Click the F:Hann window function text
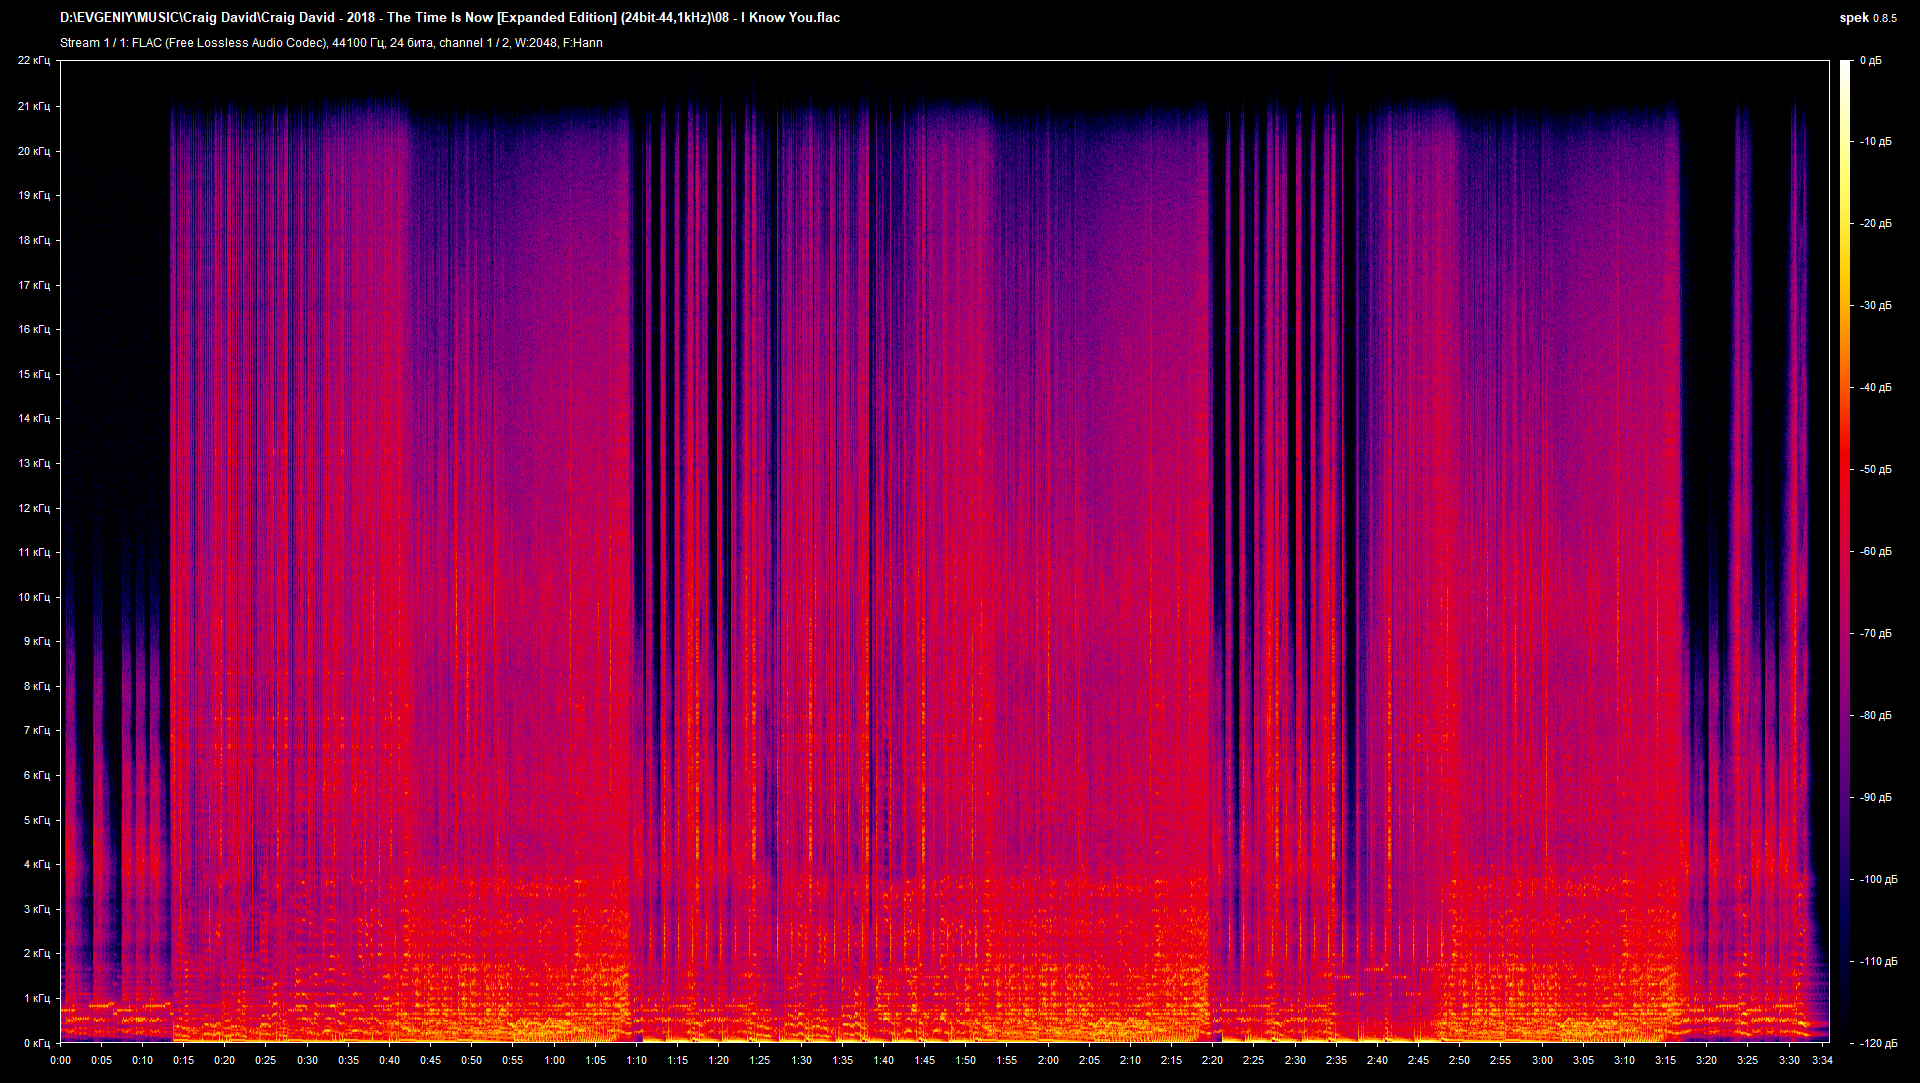 coord(583,43)
